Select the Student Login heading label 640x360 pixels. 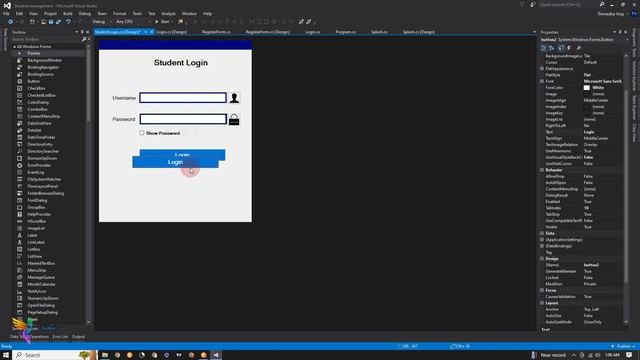click(x=181, y=62)
